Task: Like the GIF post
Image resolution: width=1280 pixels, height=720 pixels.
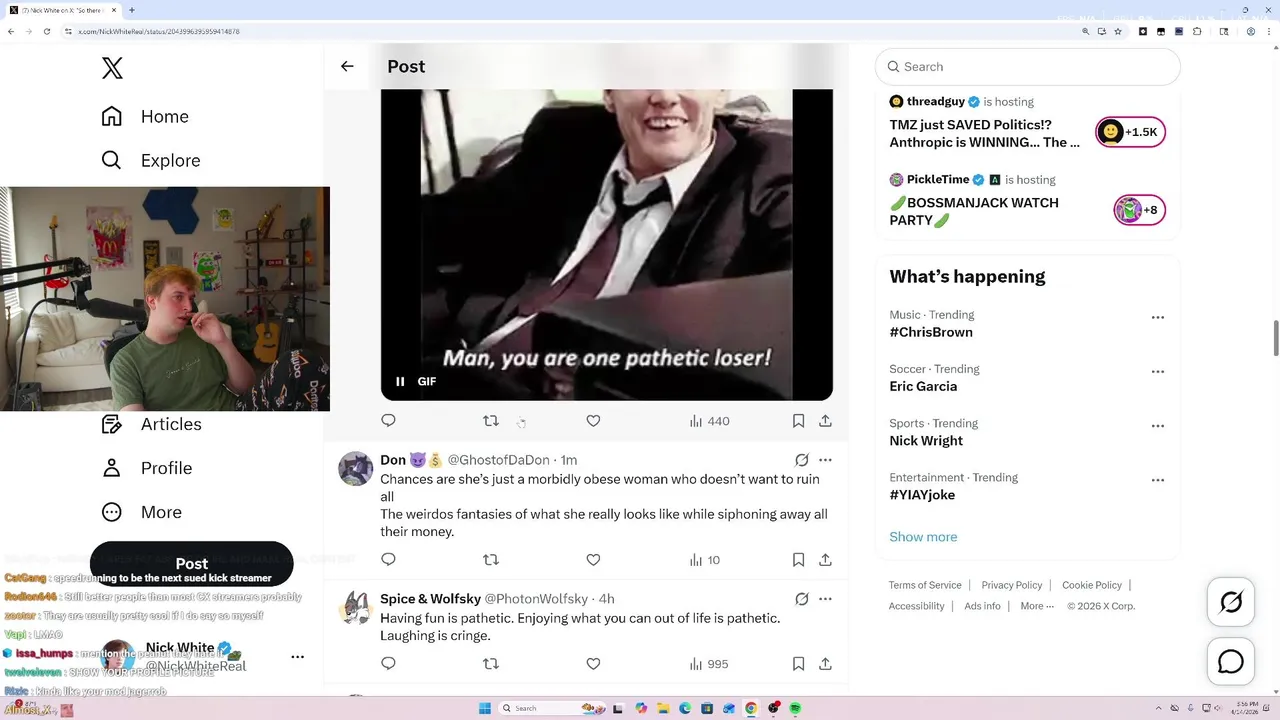Action: click(593, 421)
